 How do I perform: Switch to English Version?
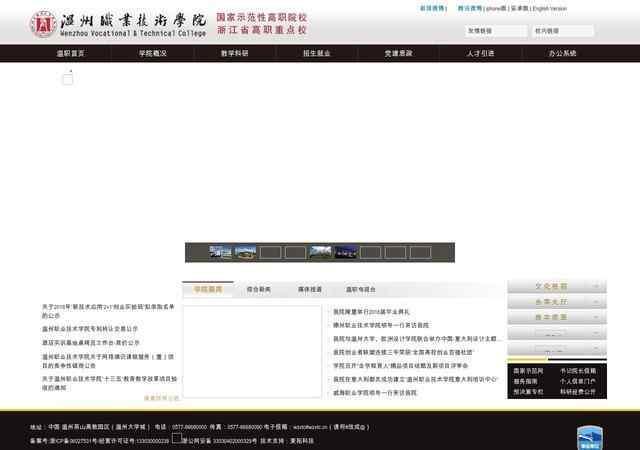coord(549,8)
